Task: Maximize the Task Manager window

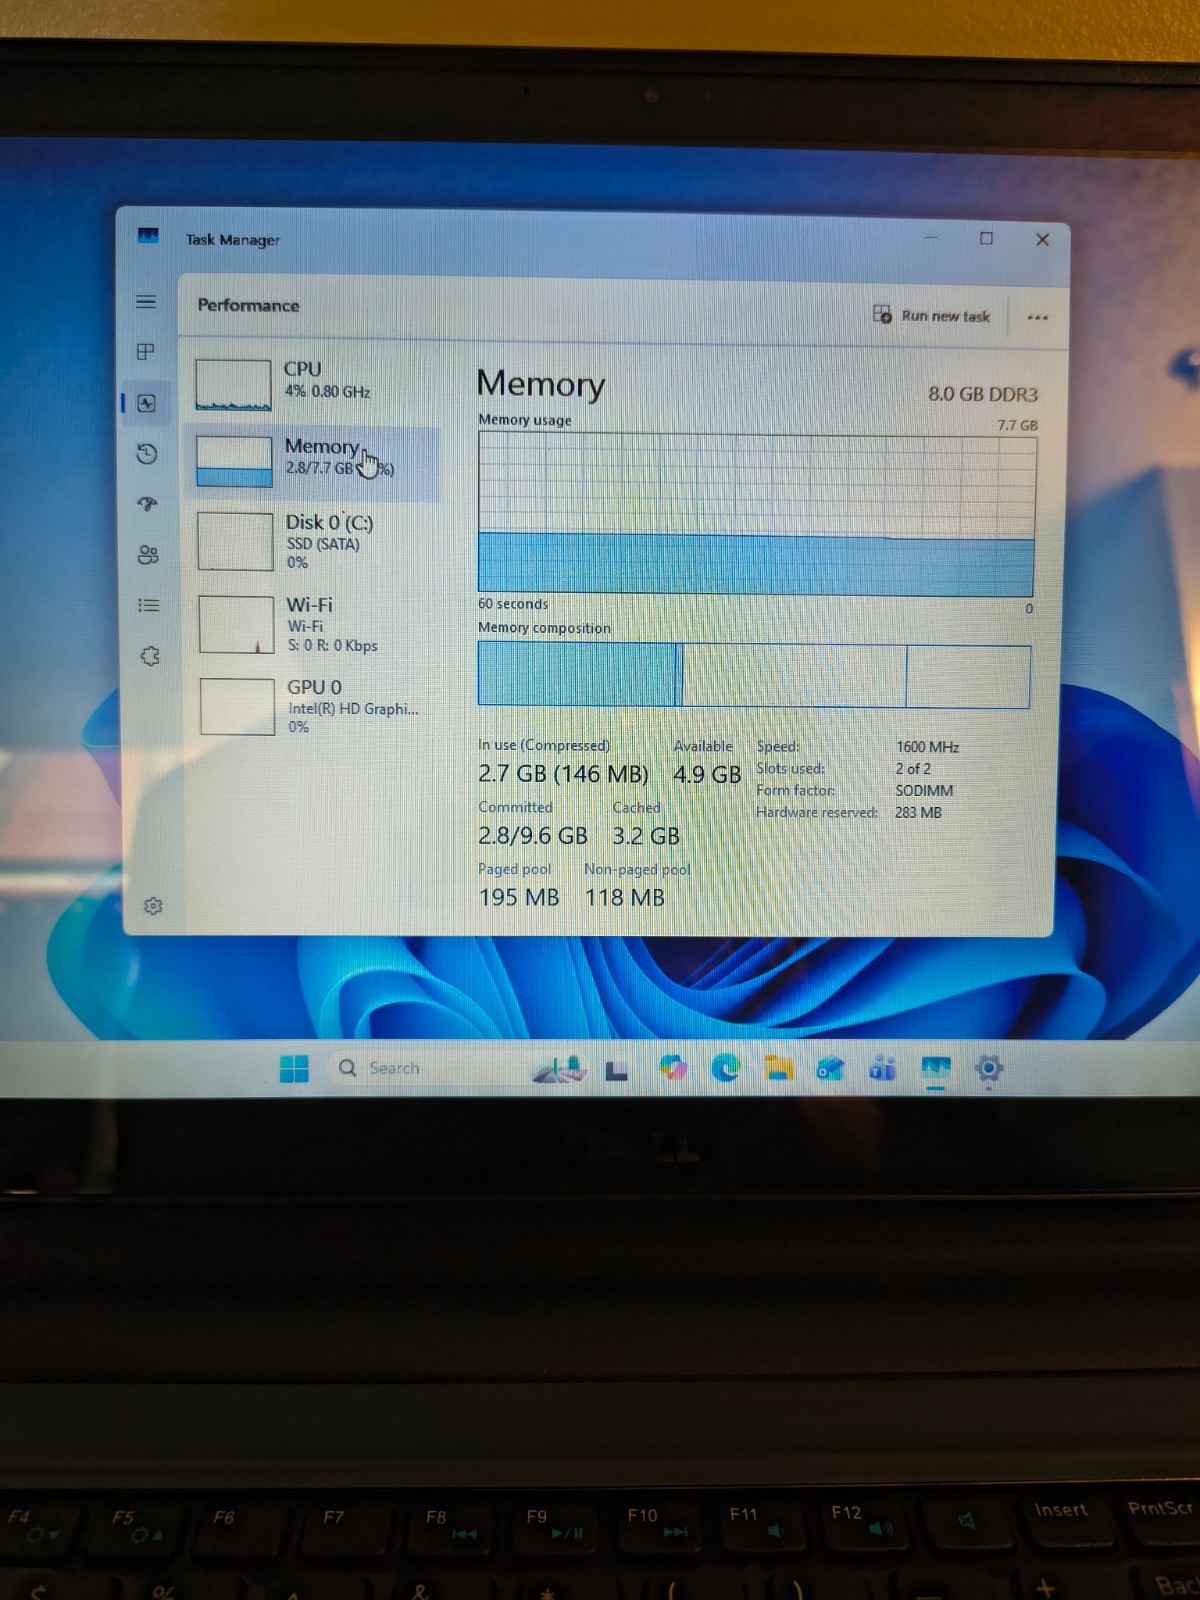Action: click(x=986, y=238)
